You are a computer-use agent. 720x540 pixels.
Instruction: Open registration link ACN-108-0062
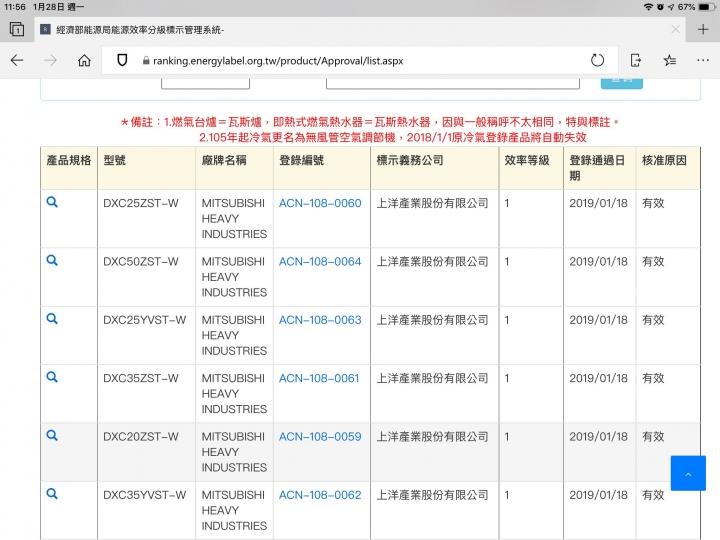[x=320, y=495]
